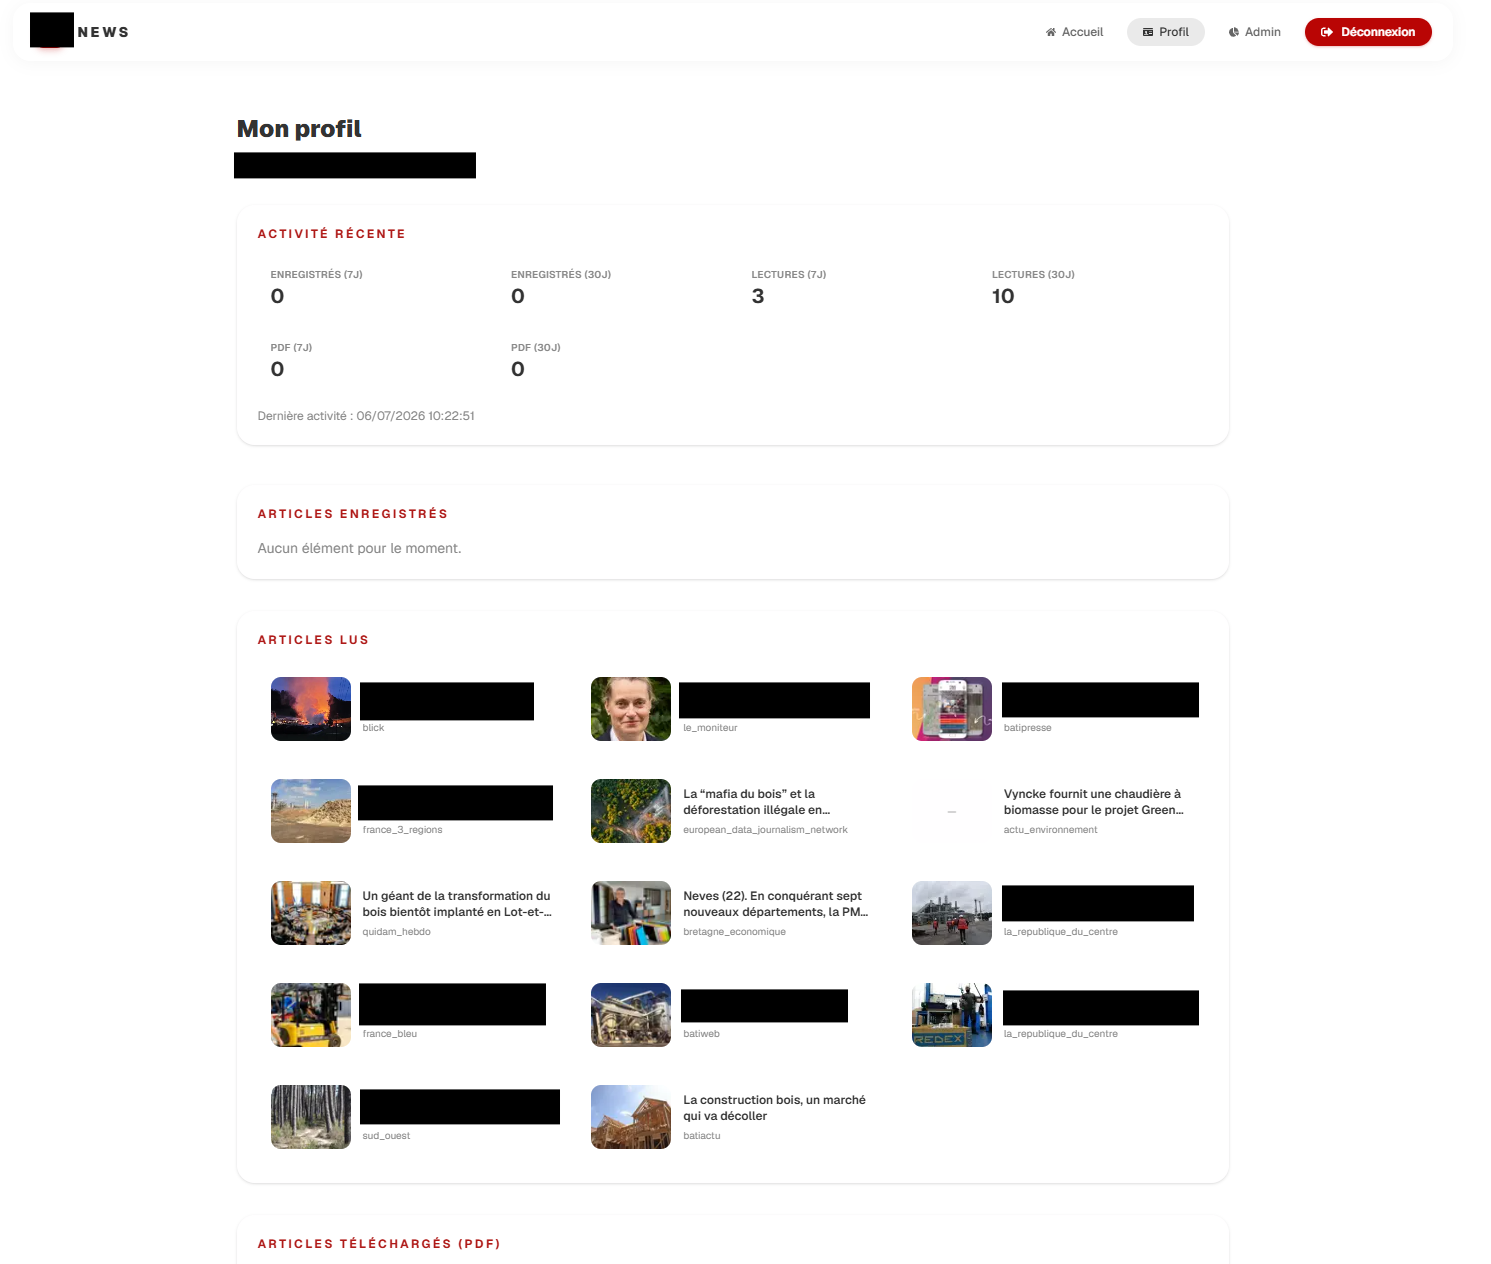
Task: Click the icon next to Admin
Action: (x=1234, y=32)
